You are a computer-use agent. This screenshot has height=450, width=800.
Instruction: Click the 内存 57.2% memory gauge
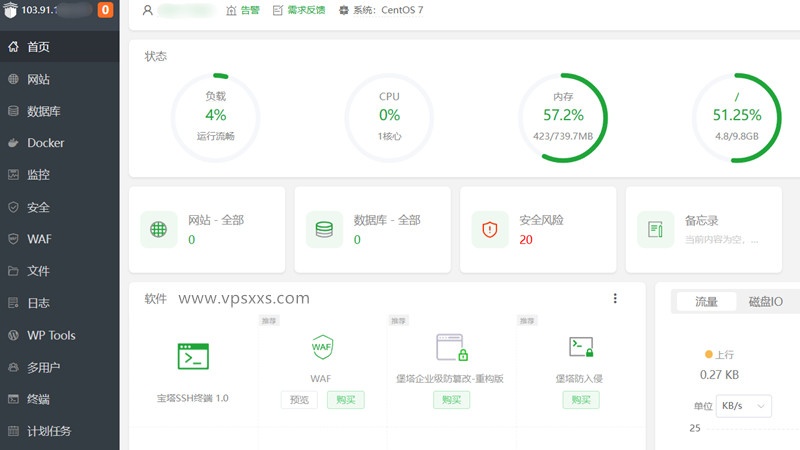pyautogui.click(x=563, y=118)
